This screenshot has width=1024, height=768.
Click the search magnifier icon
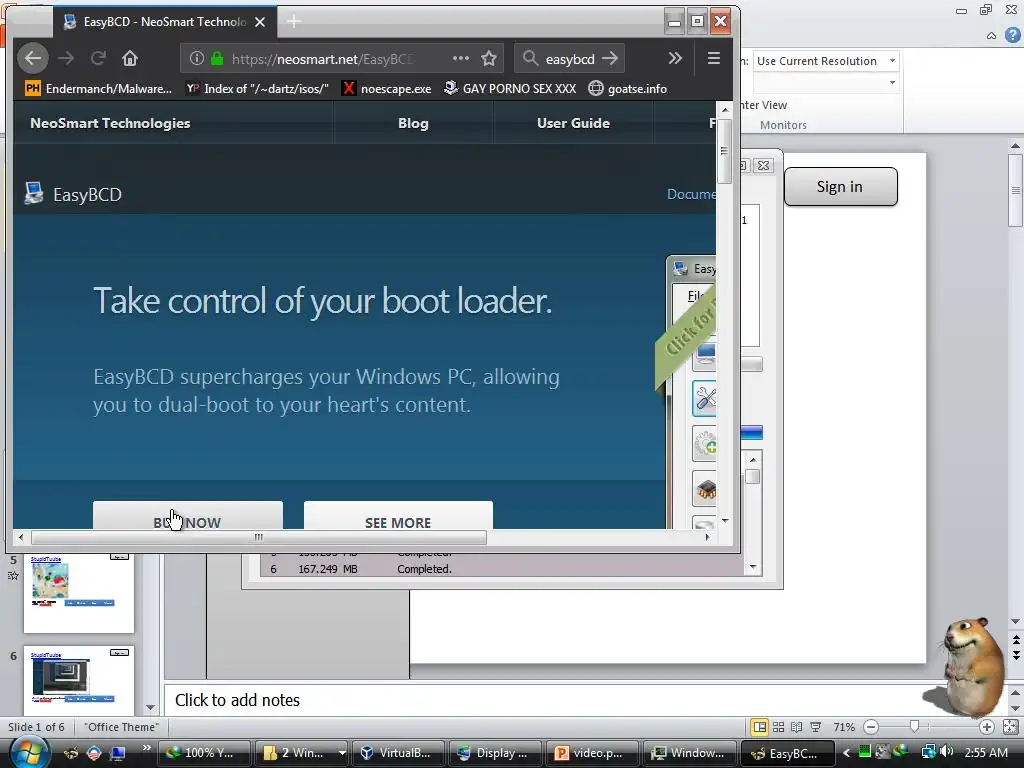pyautogui.click(x=530, y=58)
